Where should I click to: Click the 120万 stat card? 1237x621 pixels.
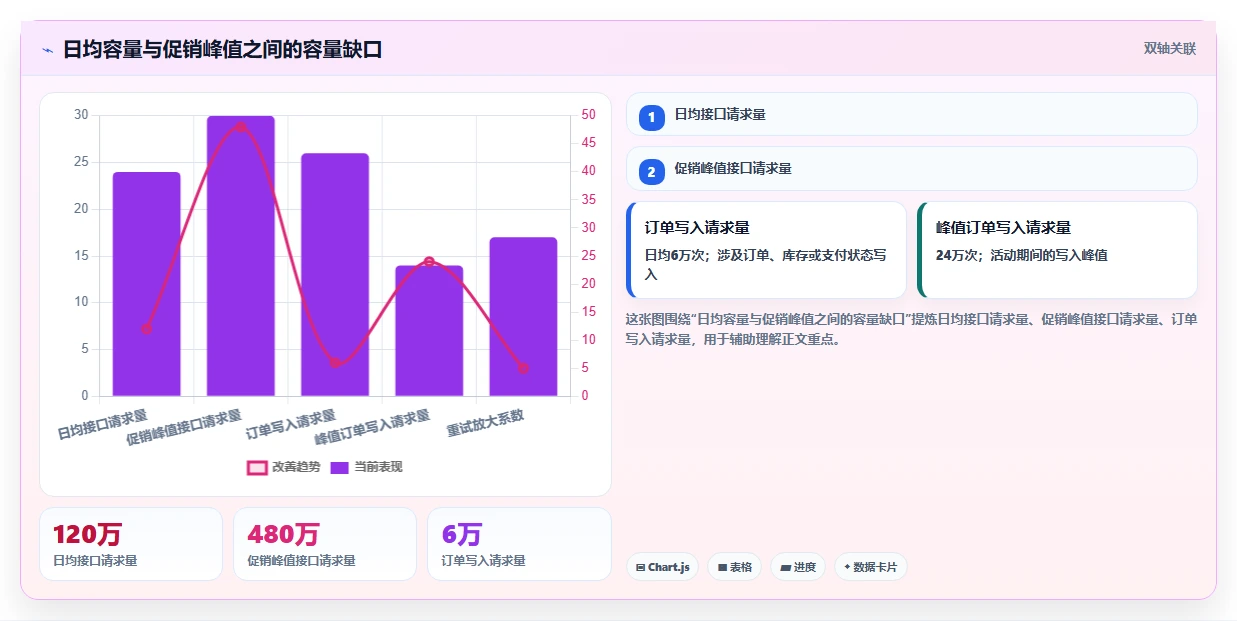(x=130, y=544)
